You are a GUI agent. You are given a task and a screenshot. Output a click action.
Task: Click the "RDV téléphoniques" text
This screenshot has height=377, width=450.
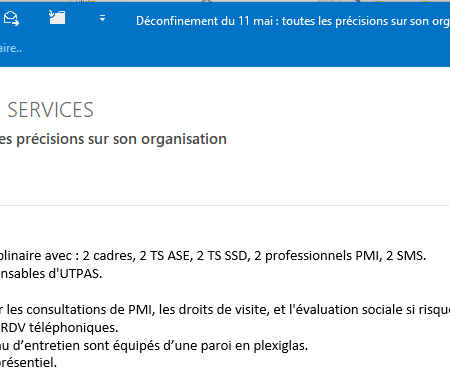click(59, 328)
